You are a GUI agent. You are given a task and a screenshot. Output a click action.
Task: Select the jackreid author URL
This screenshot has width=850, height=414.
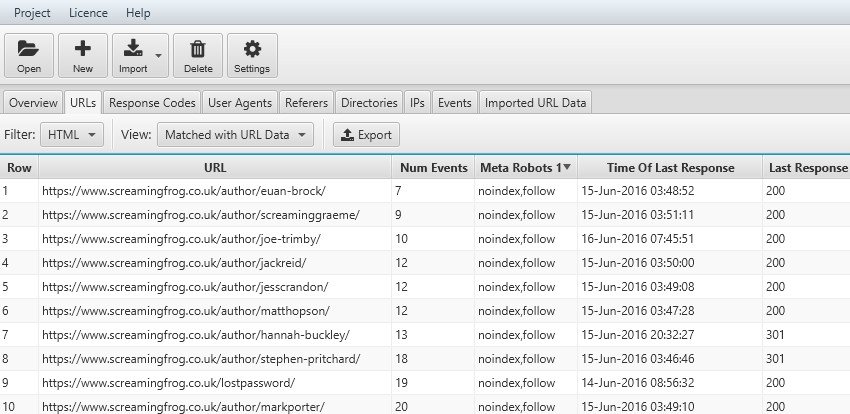click(174, 263)
